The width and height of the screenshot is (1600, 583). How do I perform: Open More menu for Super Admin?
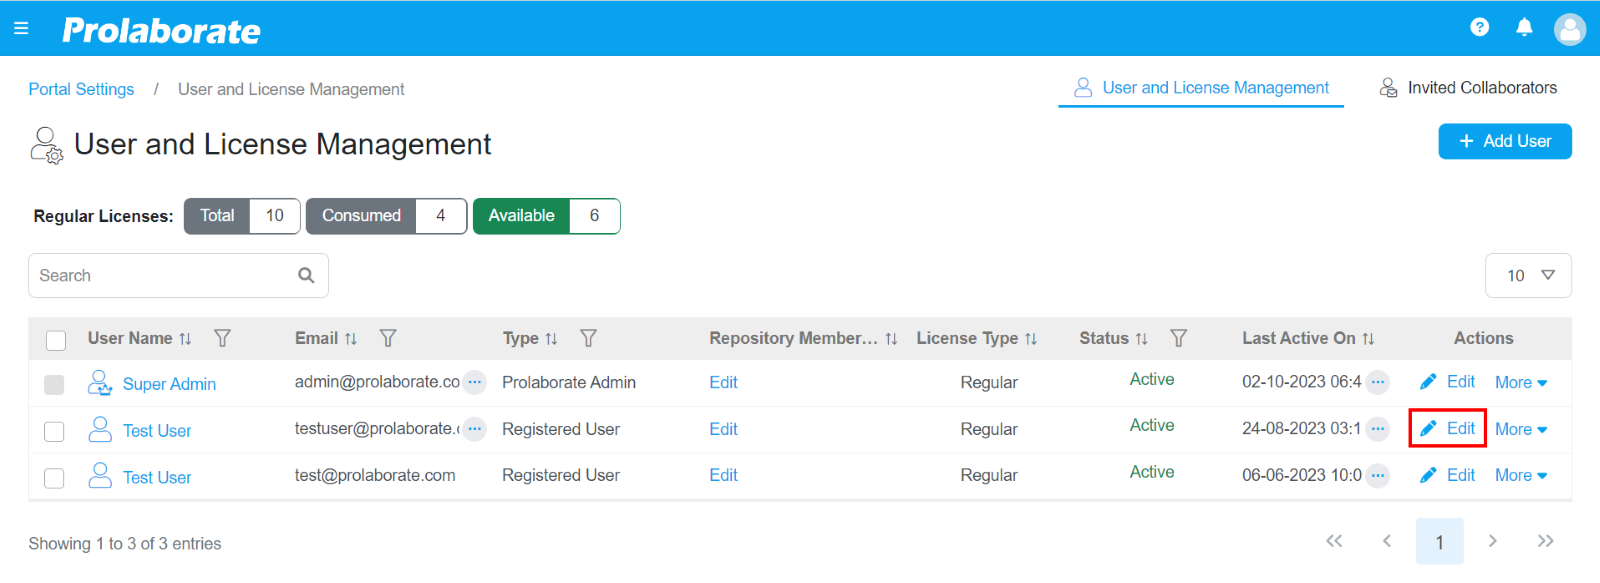click(x=1521, y=382)
